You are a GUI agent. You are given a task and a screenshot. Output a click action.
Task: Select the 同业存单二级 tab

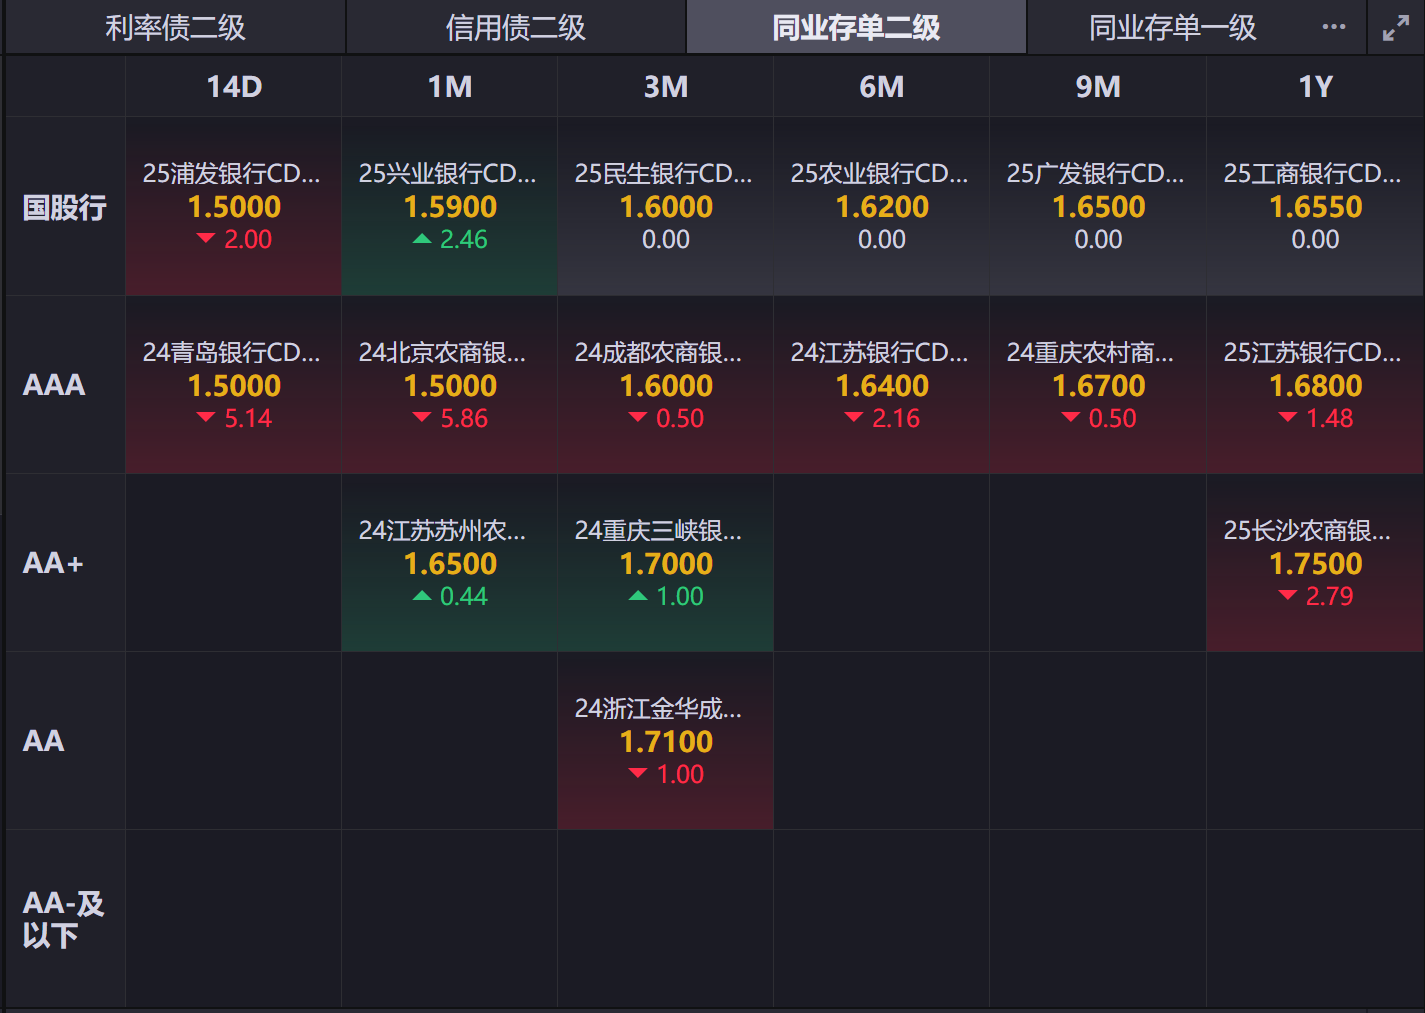pos(856,27)
